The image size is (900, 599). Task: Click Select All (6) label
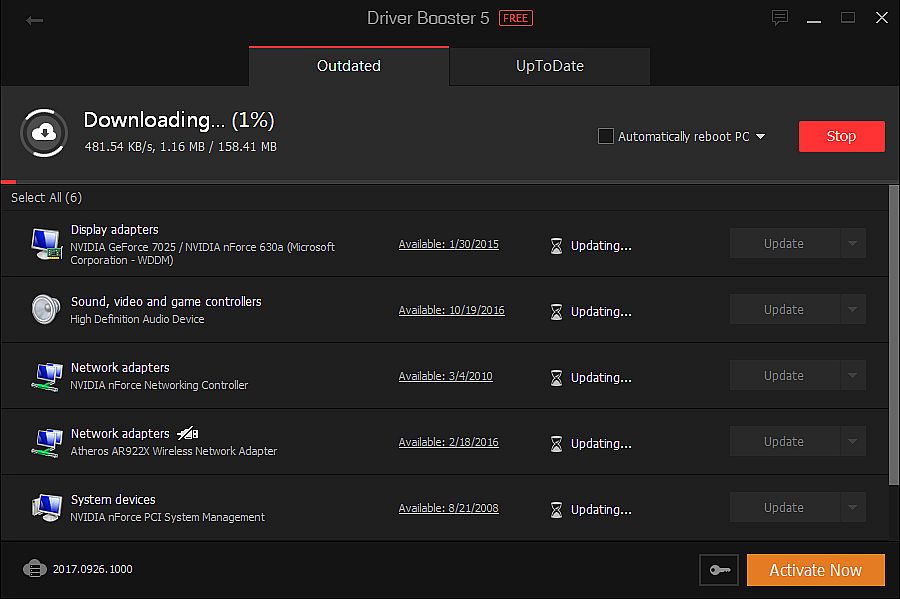[46, 197]
